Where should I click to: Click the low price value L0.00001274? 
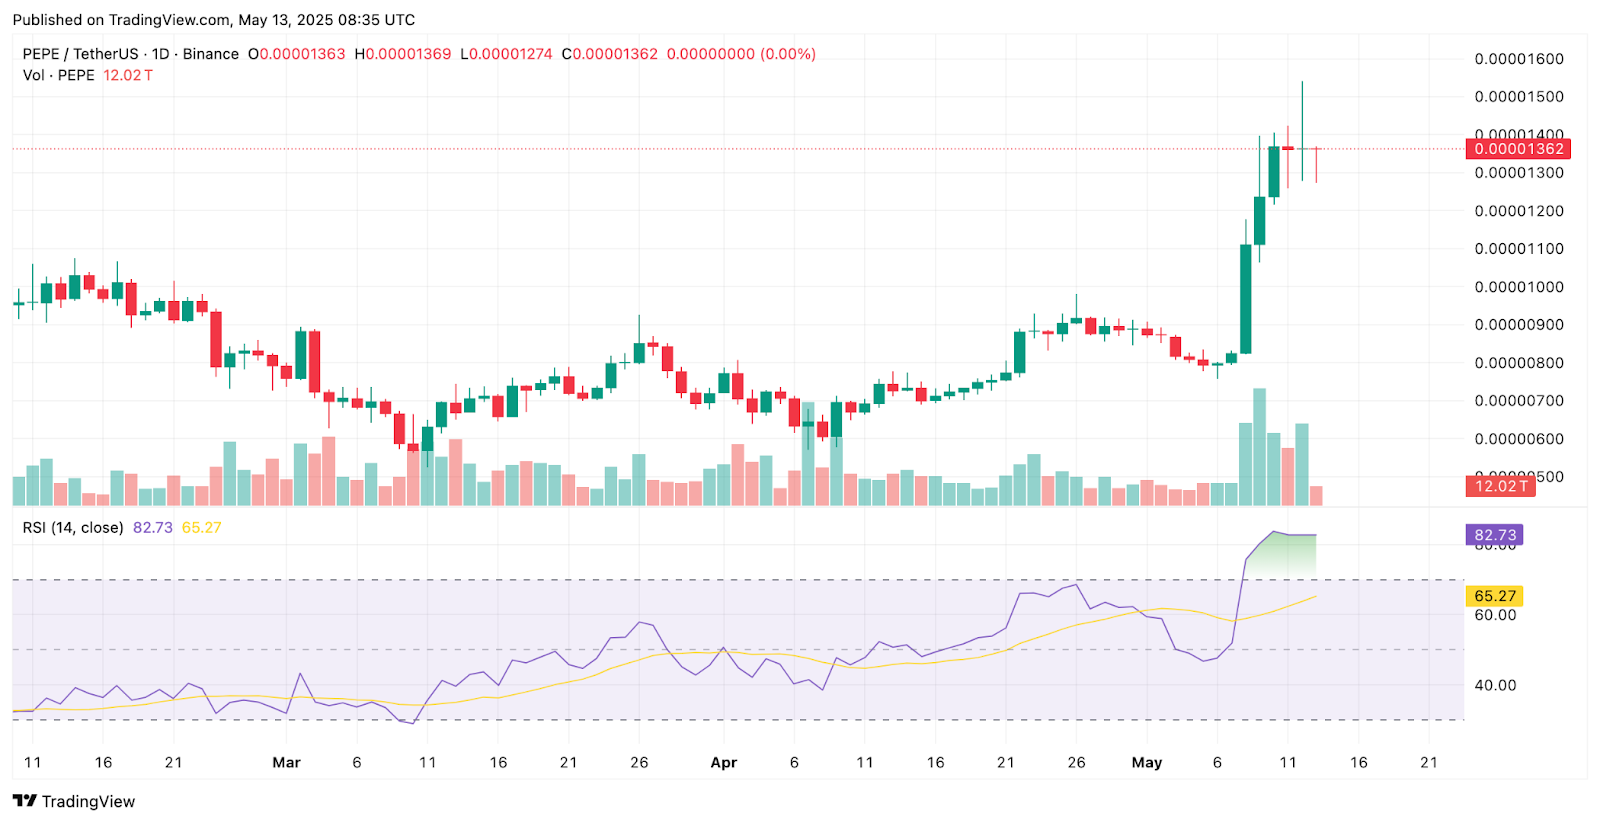[506, 54]
